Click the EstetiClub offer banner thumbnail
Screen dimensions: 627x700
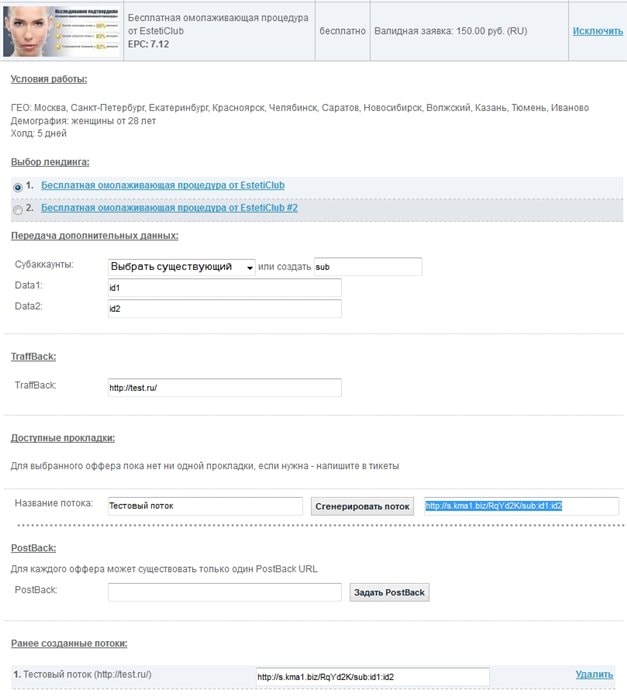click(x=61, y=31)
